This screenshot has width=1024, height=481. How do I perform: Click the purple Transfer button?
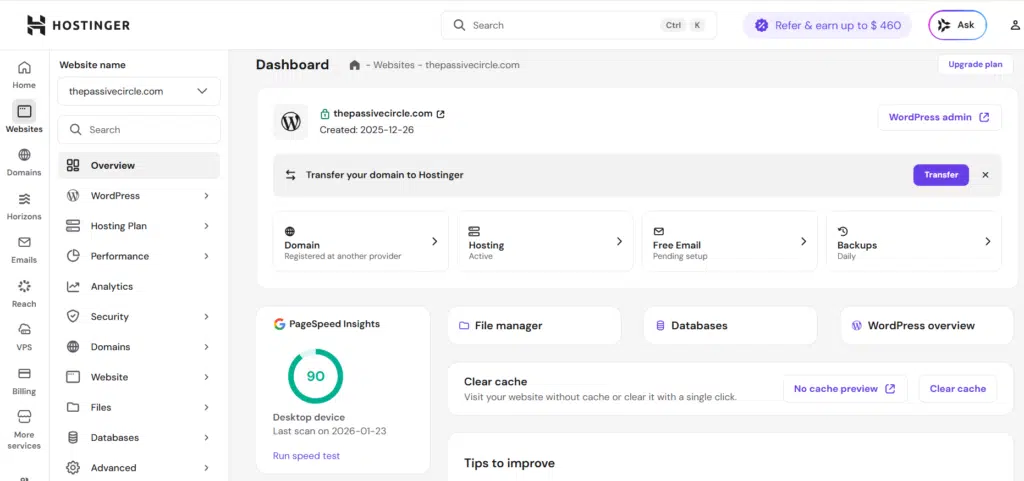click(940, 175)
